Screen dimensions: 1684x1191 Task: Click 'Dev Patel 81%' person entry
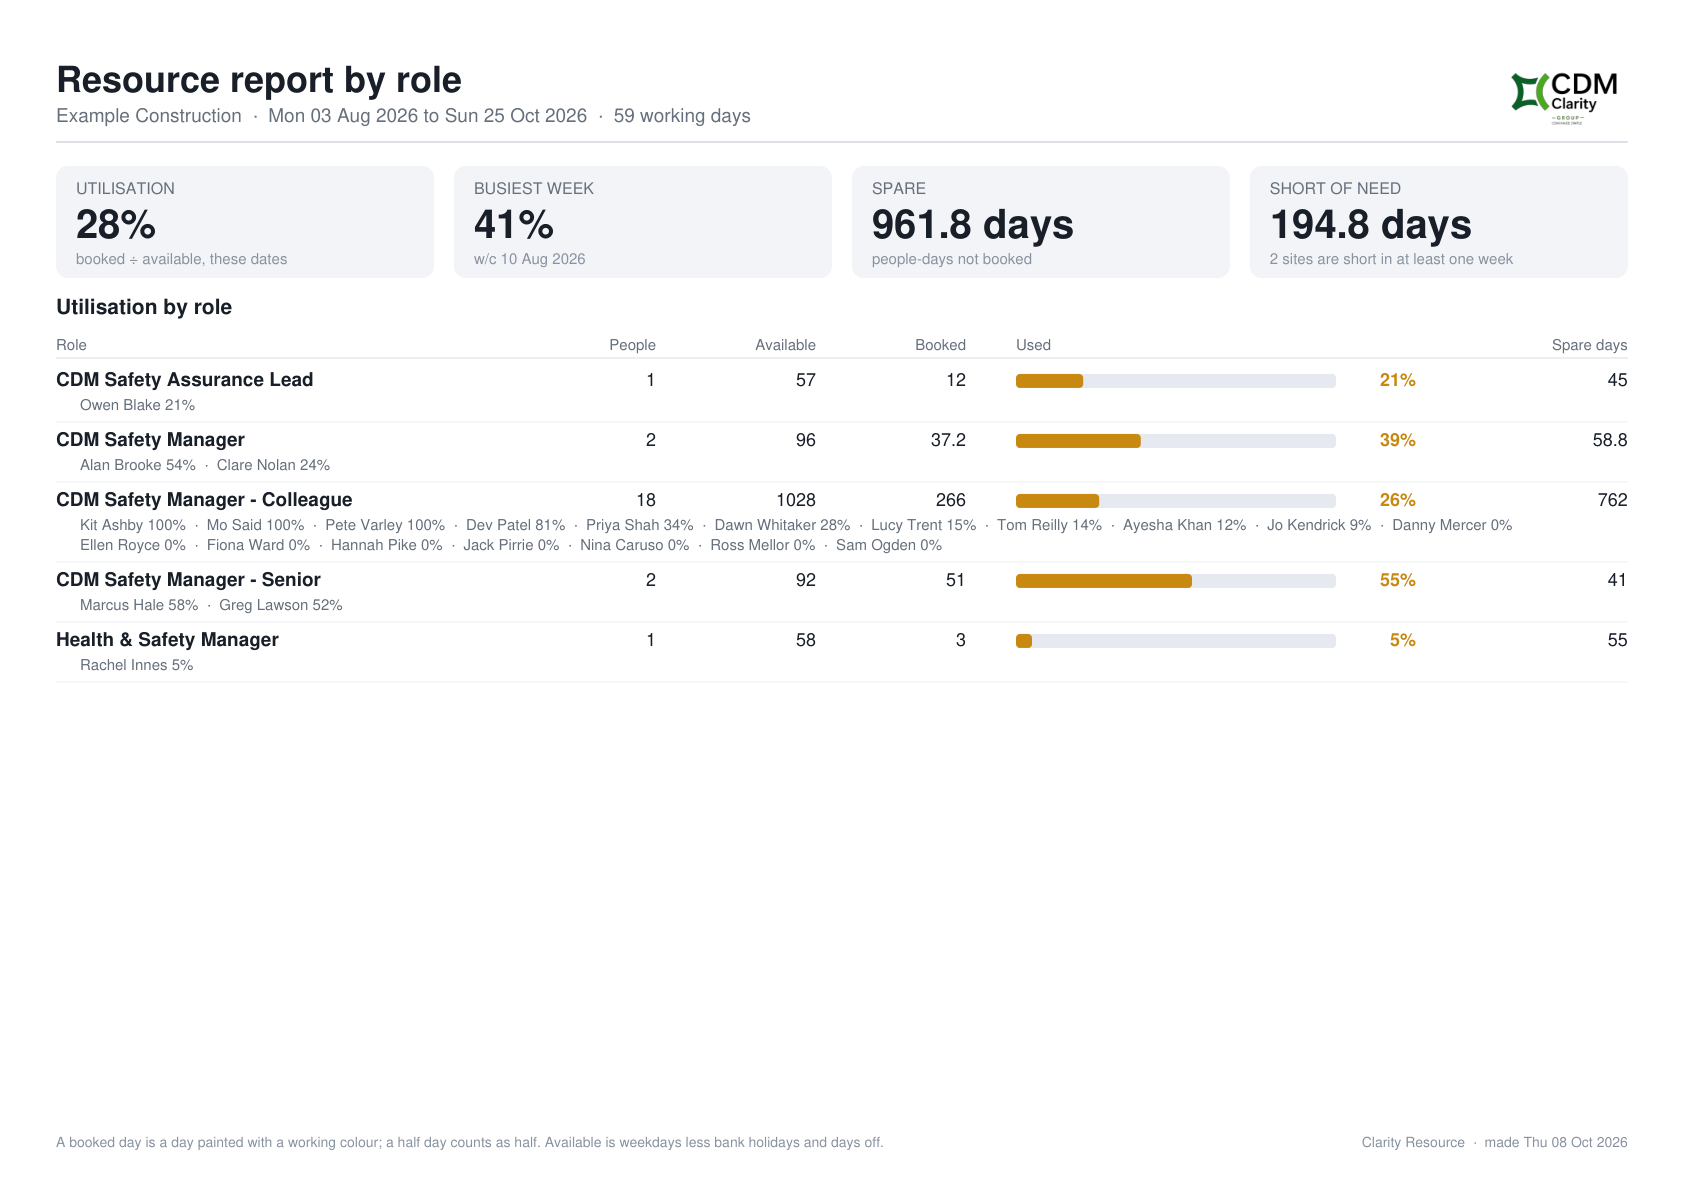[x=515, y=525]
